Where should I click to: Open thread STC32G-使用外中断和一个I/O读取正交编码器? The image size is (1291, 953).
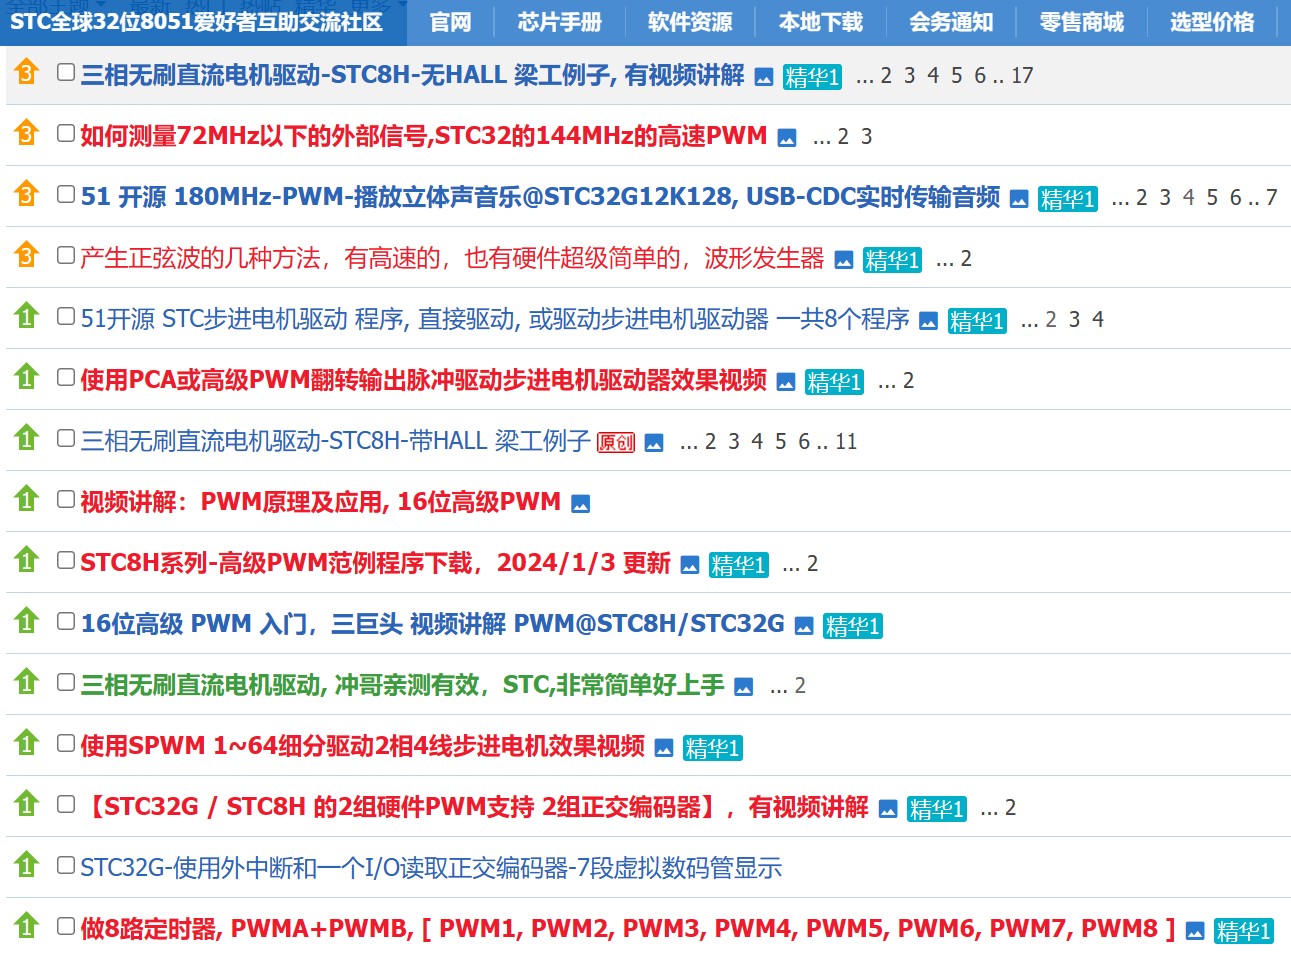tap(431, 868)
